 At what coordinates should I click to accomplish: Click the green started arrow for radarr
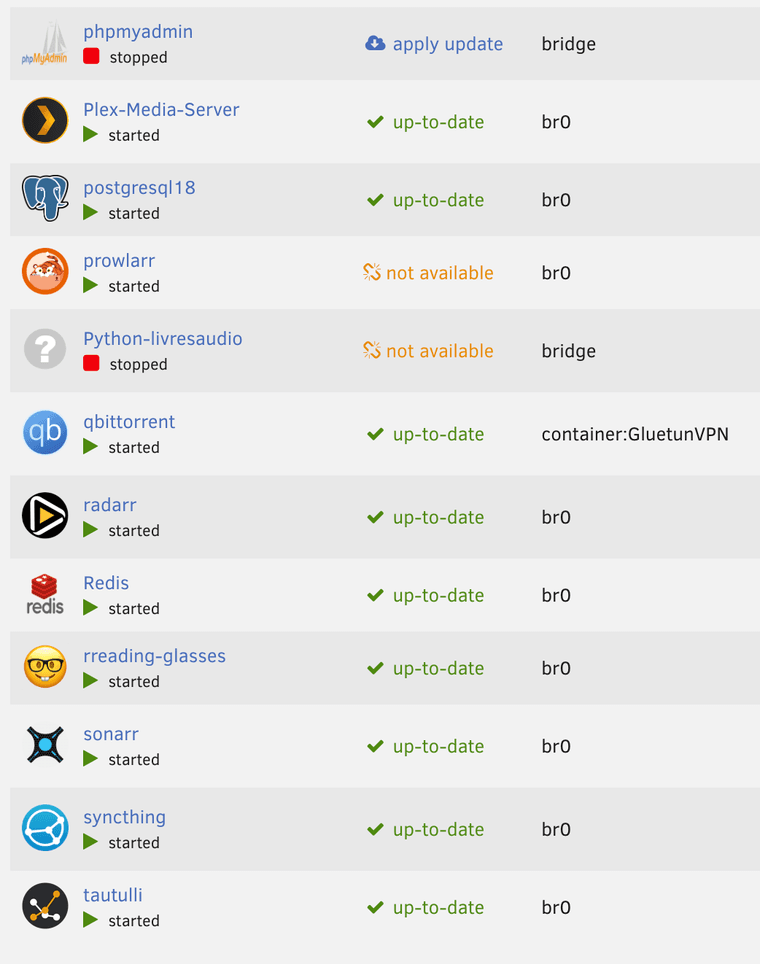(91, 530)
